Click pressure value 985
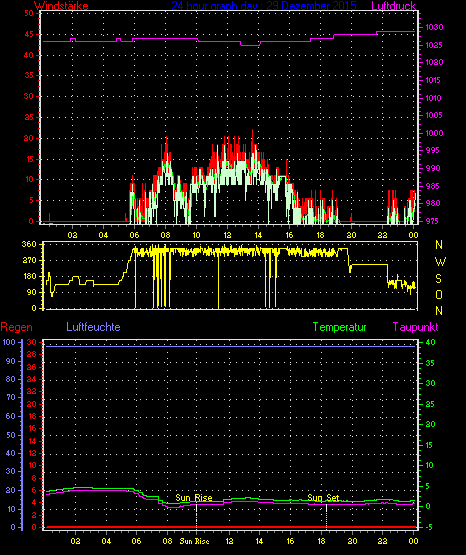466x555 pixels. [x=432, y=186]
